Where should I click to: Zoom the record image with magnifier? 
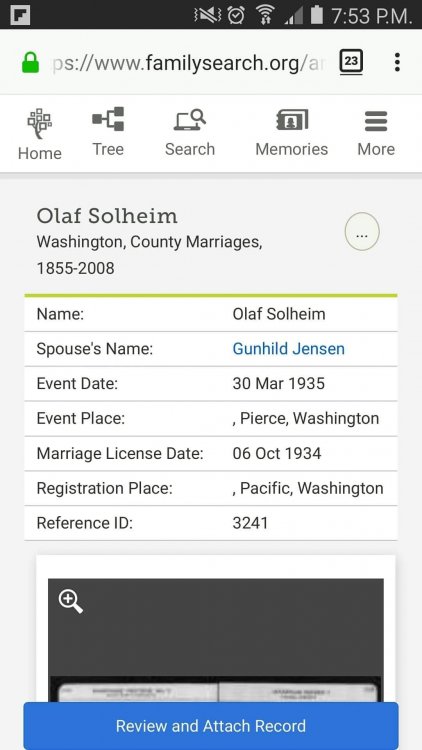70,601
